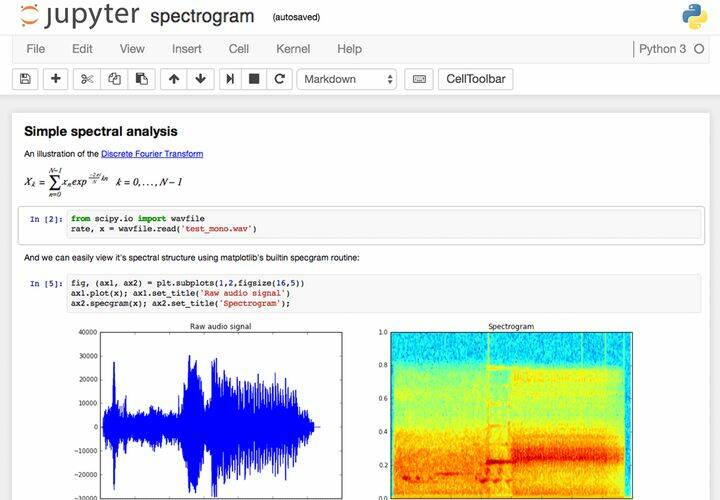Paste cell below clipboard icon
Image resolution: width=720 pixels, height=500 pixels.
click(141, 79)
